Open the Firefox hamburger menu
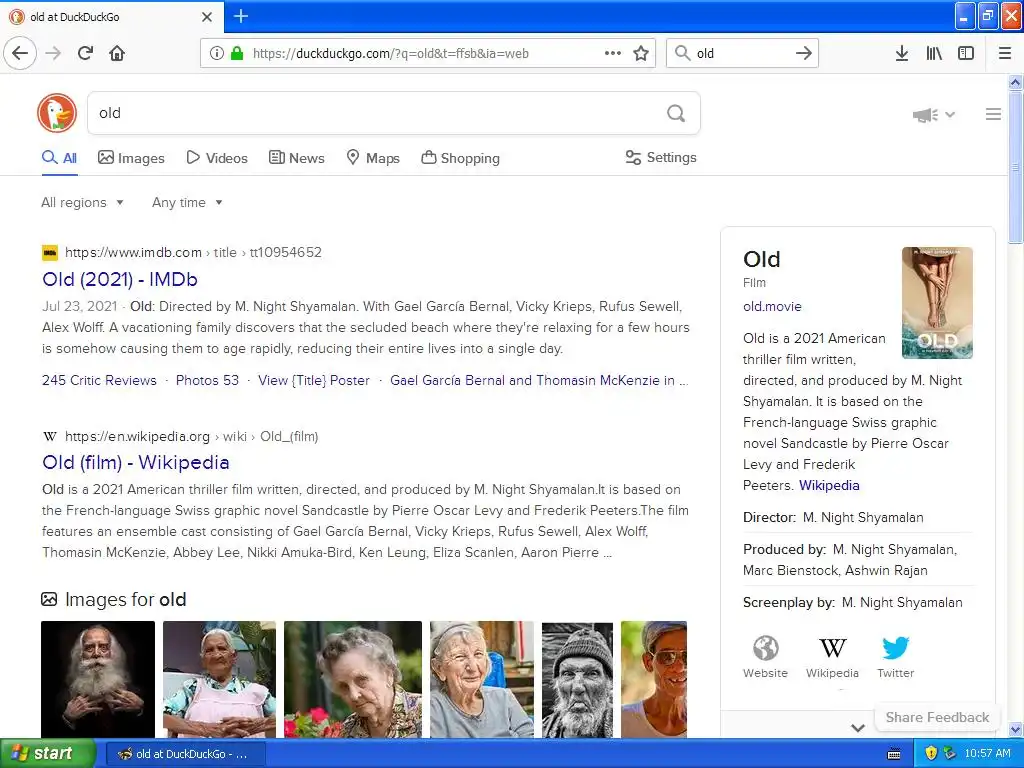Image resolution: width=1024 pixels, height=768 pixels. coord(1005,54)
